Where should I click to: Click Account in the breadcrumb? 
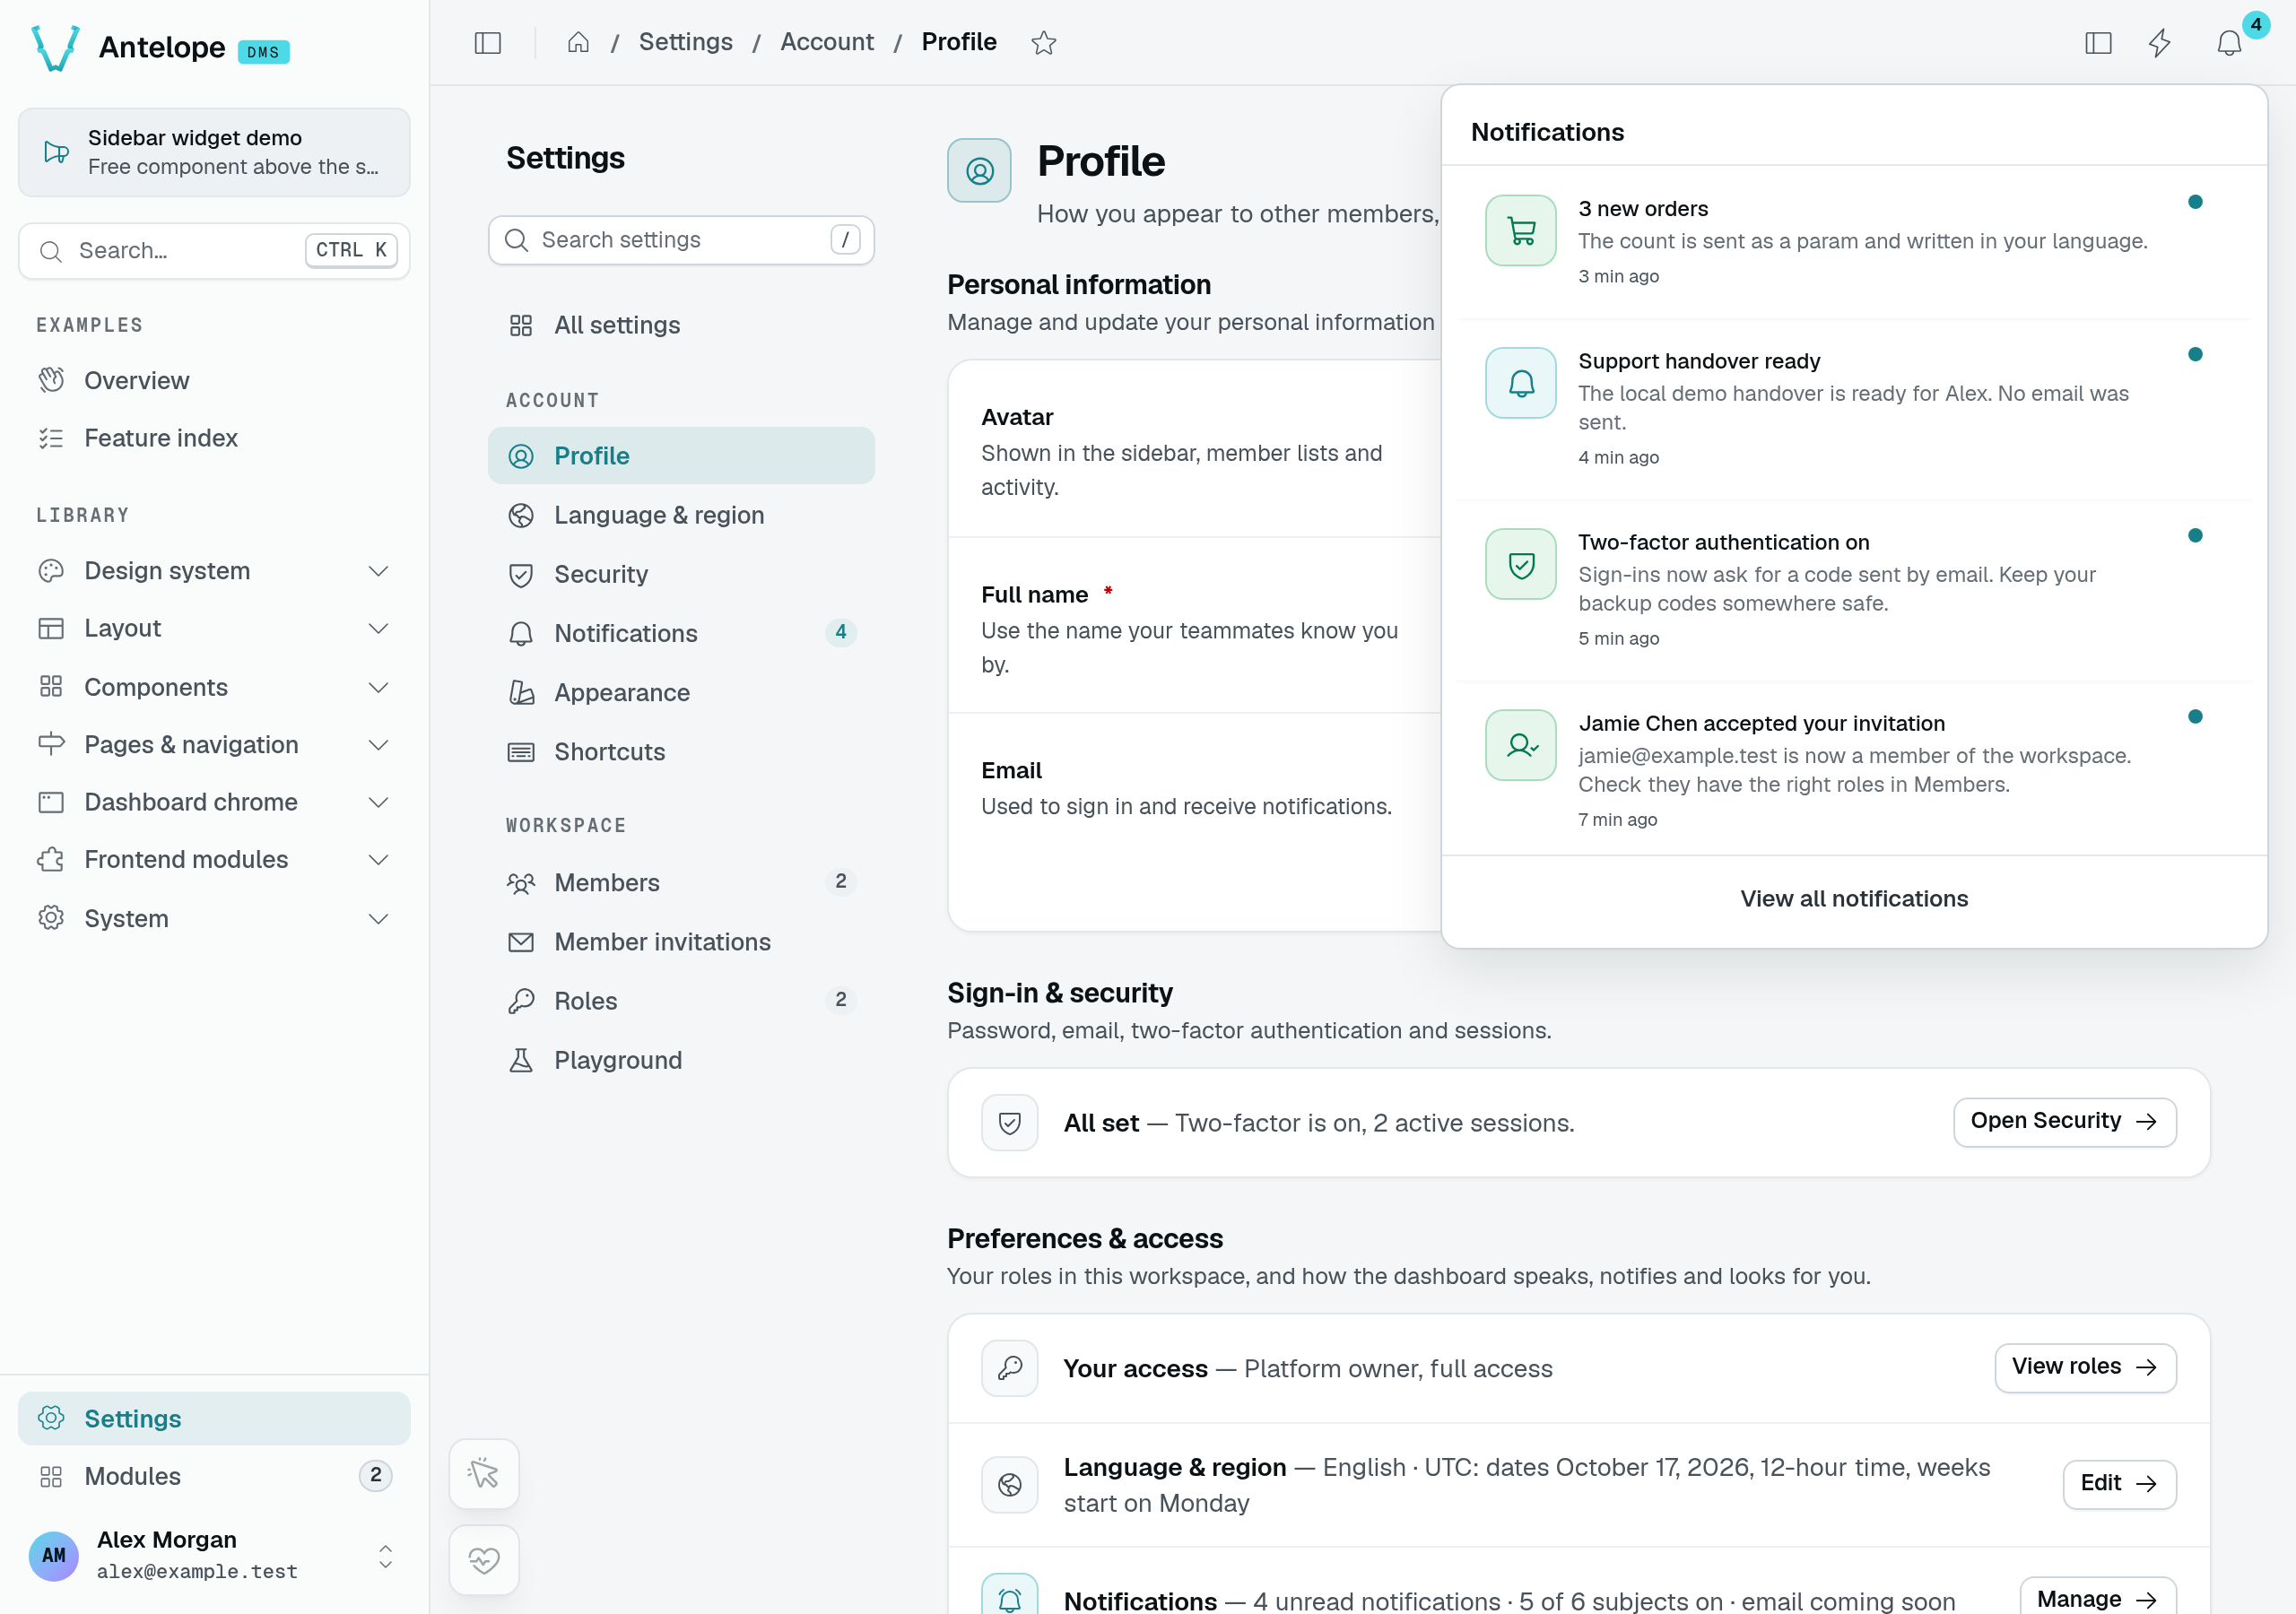point(826,42)
